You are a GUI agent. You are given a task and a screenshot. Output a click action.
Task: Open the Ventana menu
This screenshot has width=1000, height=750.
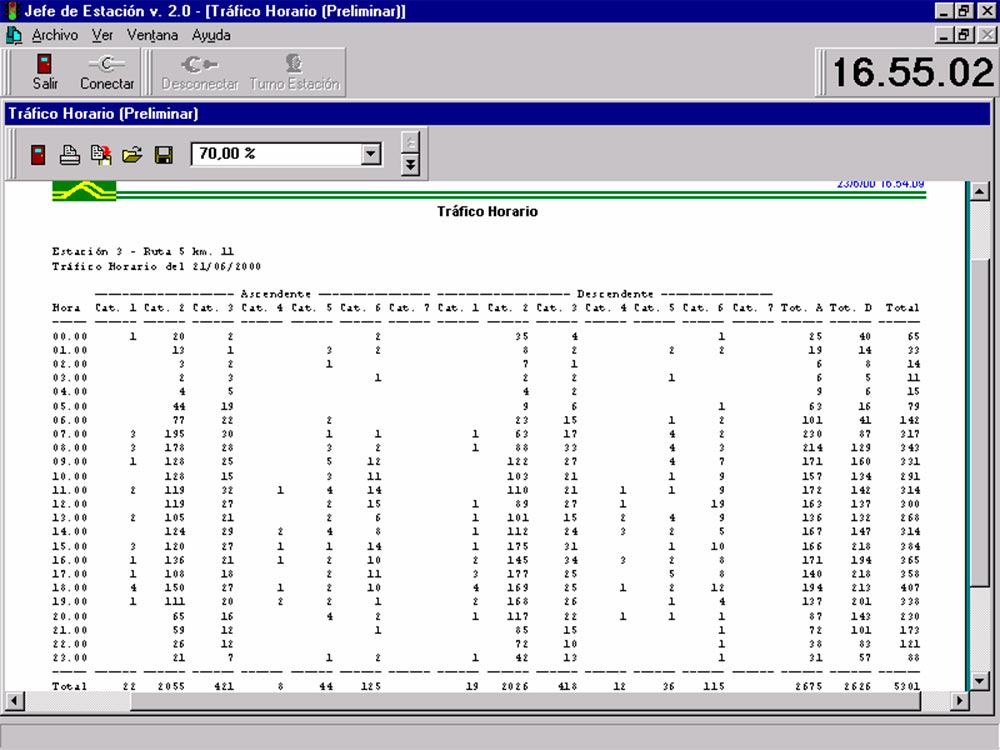(x=152, y=35)
